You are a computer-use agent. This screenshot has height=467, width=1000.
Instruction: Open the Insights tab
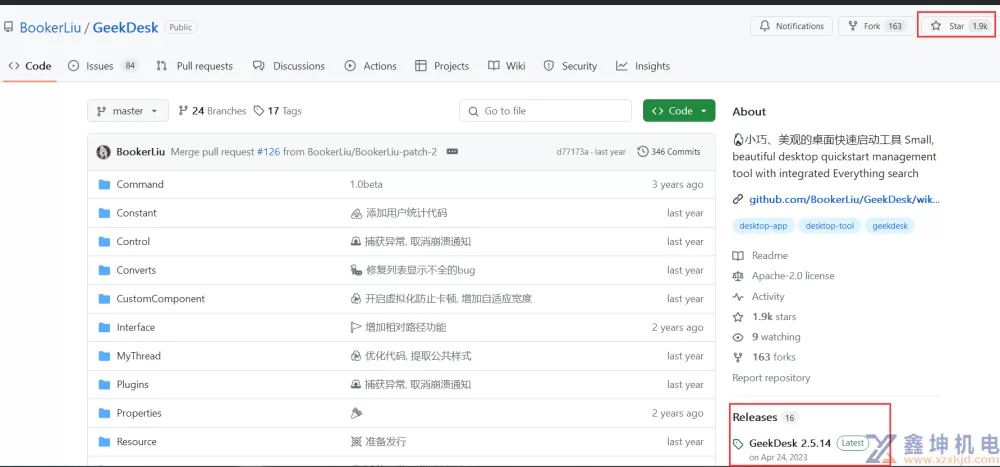click(643, 66)
